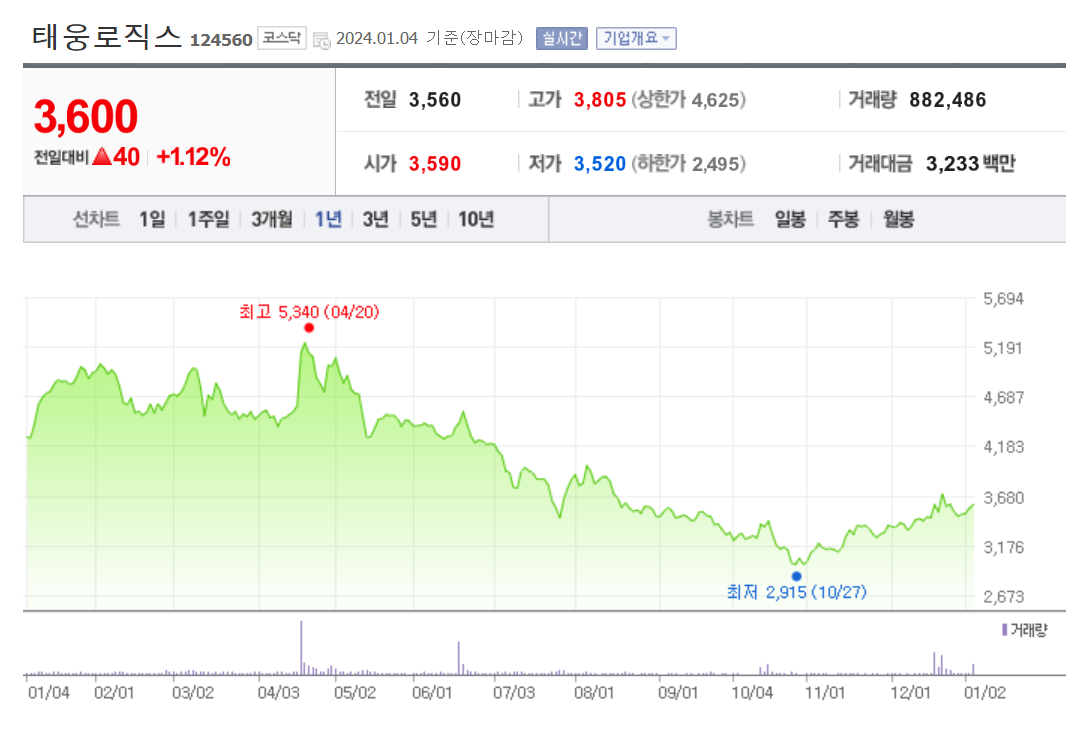Click the 거래량 value 882,486
This screenshot has width=1066, height=735.
tap(948, 100)
